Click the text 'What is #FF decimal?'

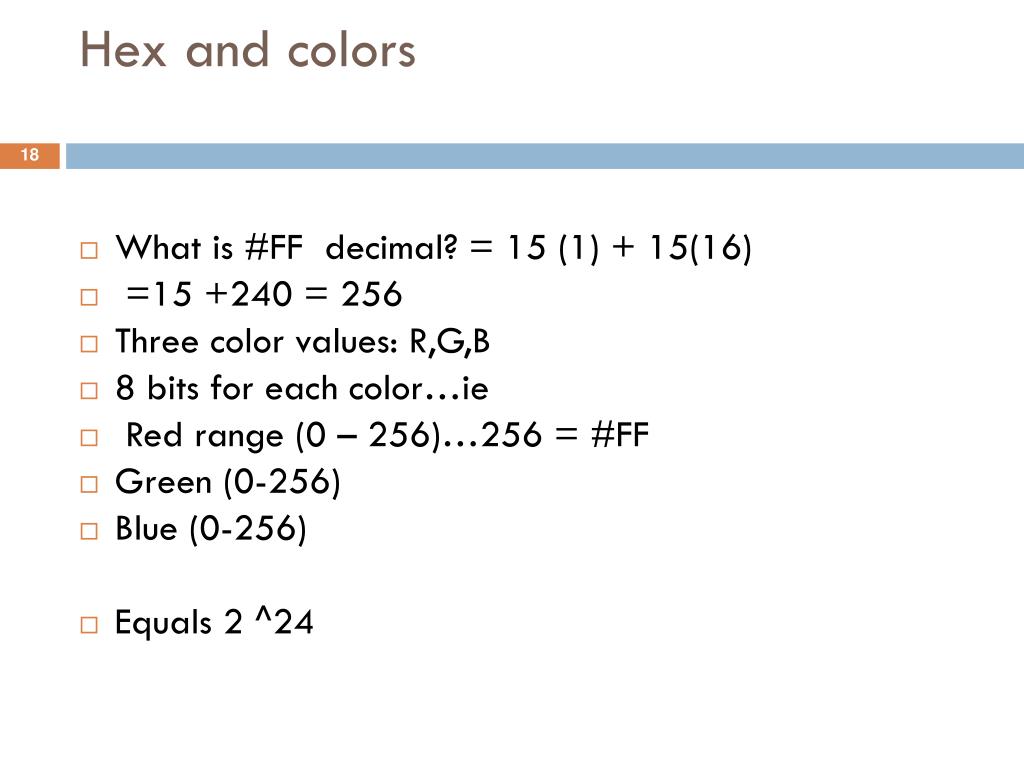coord(287,248)
